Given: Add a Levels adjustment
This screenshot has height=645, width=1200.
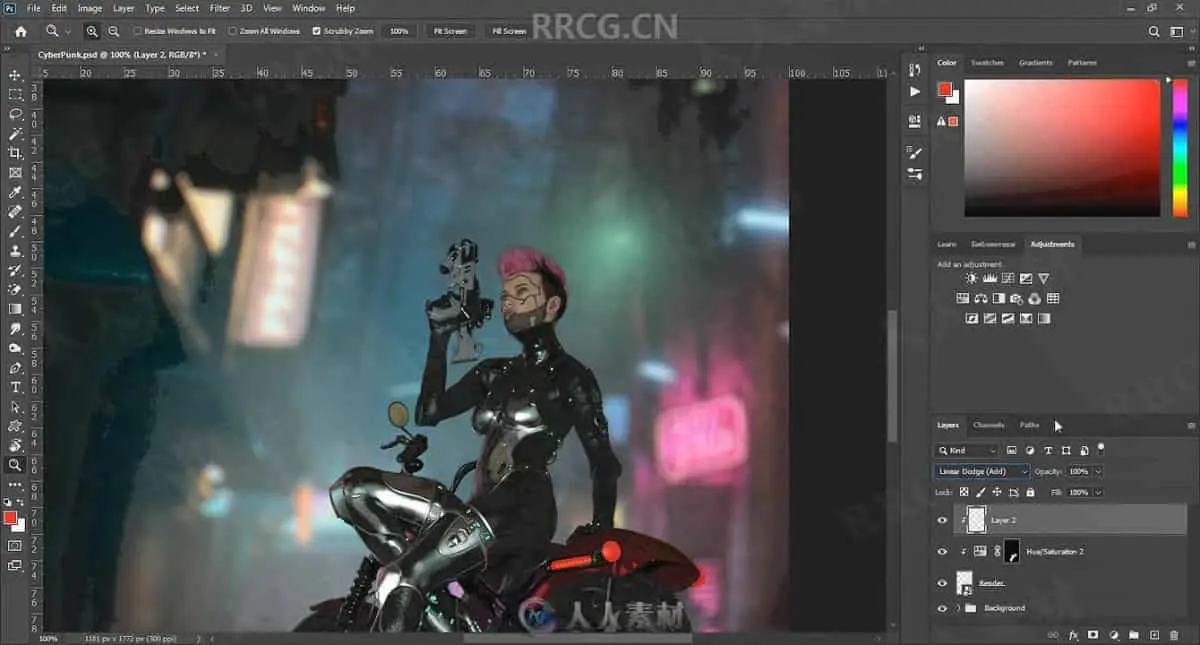Looking at the screenshot, I should [989, 278].
